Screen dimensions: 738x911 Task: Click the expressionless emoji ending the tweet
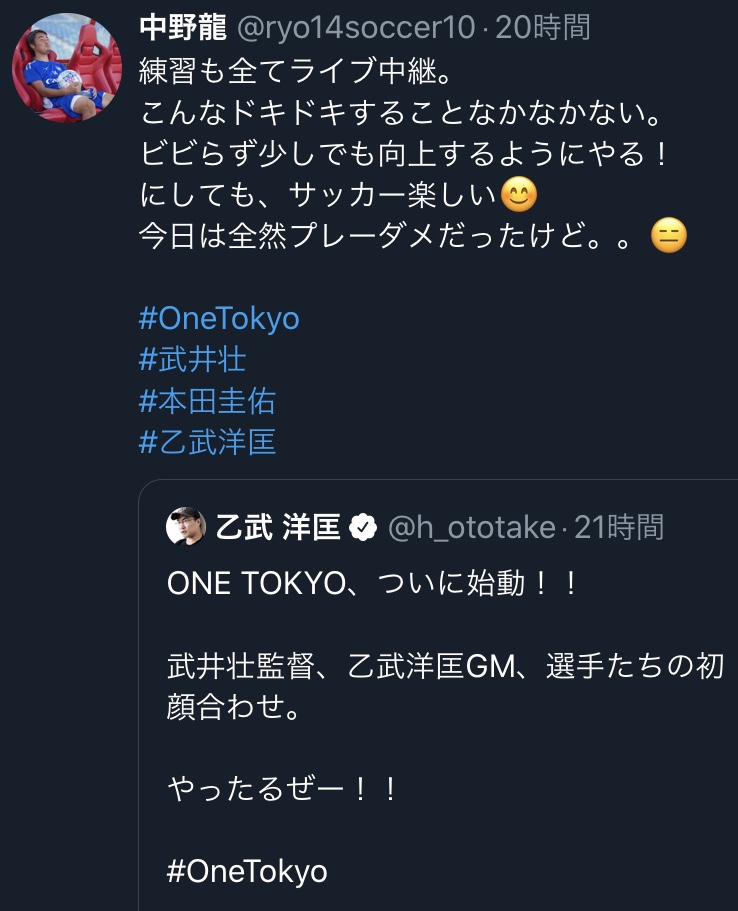668,236
